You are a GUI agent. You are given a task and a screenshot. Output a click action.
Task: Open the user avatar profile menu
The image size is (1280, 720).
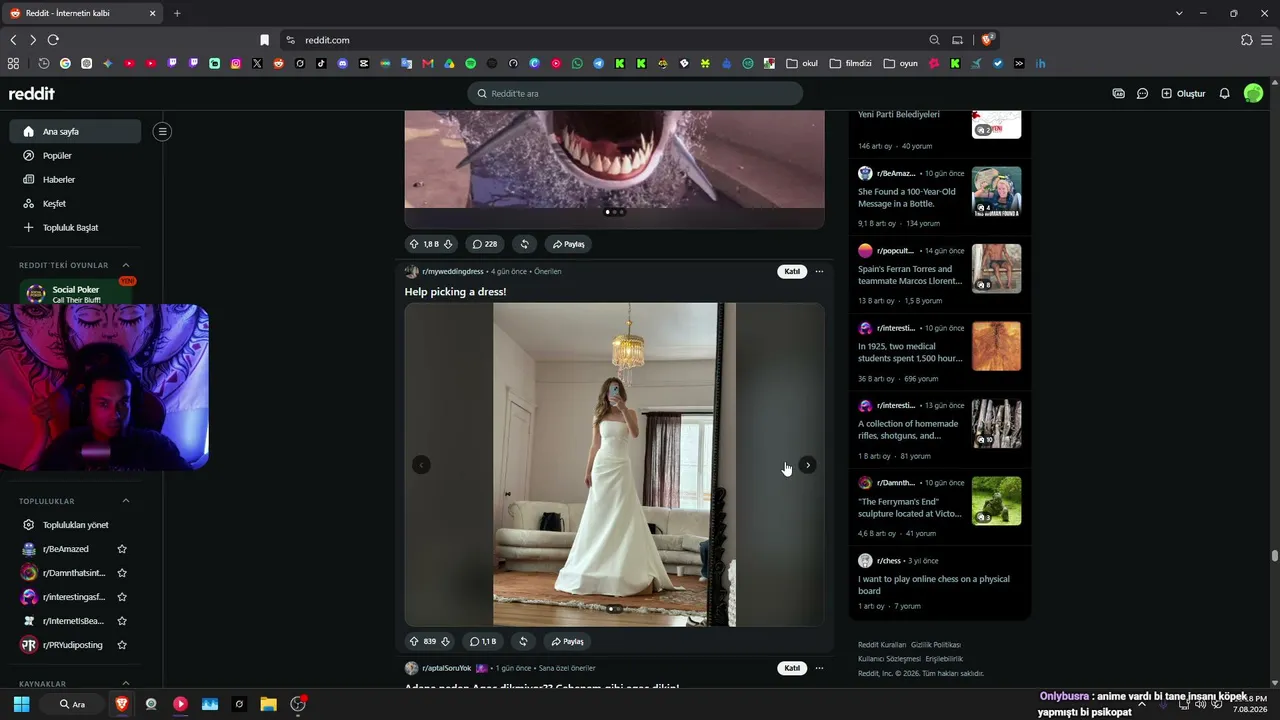point(1253,93)
